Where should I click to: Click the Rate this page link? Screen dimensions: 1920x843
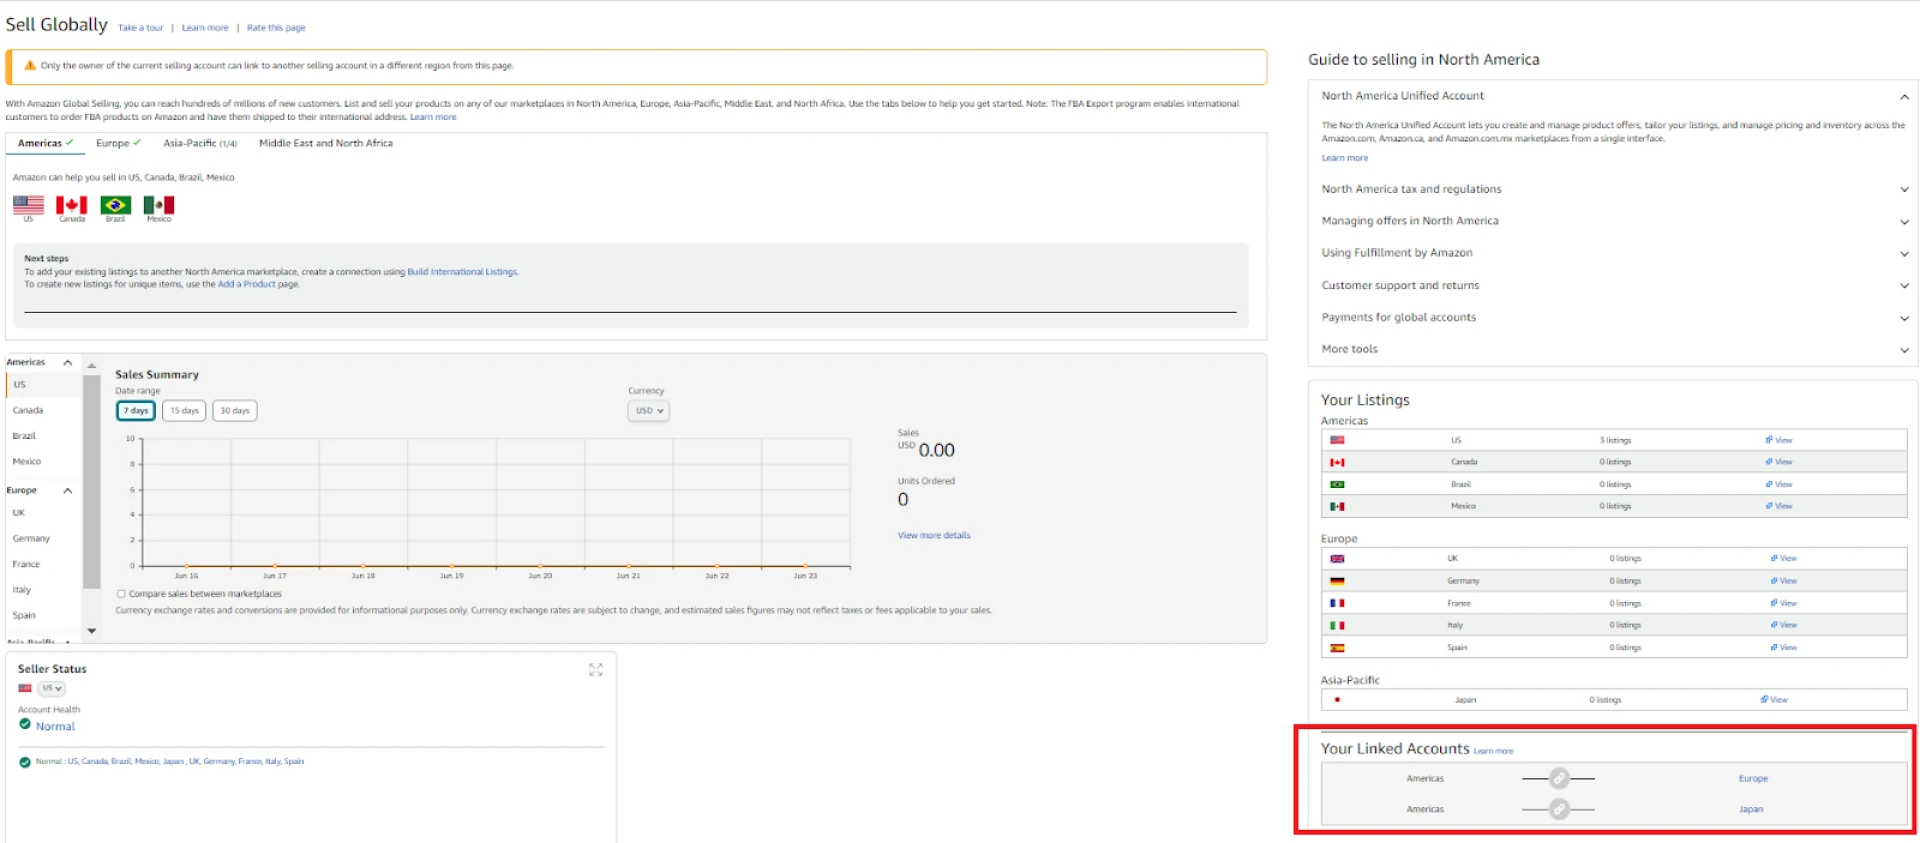click(x=276, y=28)
